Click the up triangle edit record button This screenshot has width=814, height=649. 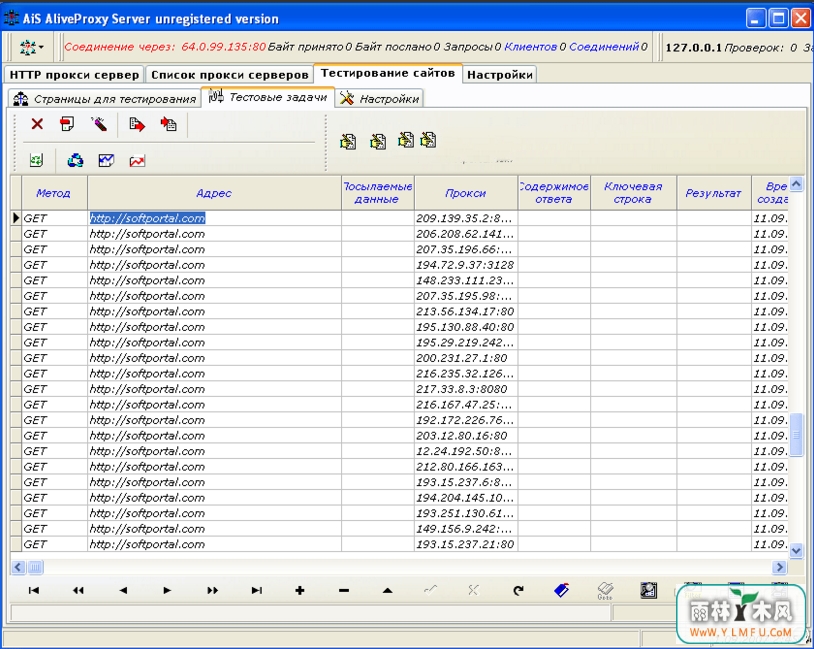[x=387, y=590]
